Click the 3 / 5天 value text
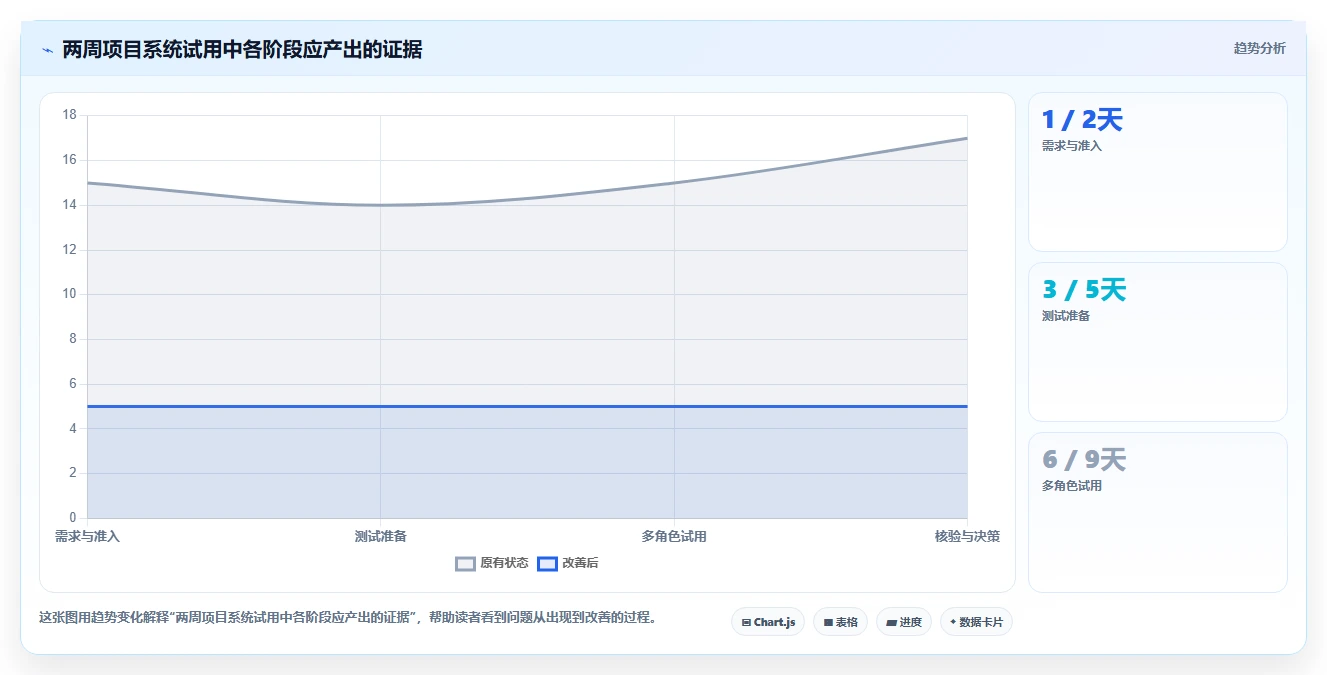Screen dimensions: 1327x675 pyautogui.click(x=1084, y=290)
